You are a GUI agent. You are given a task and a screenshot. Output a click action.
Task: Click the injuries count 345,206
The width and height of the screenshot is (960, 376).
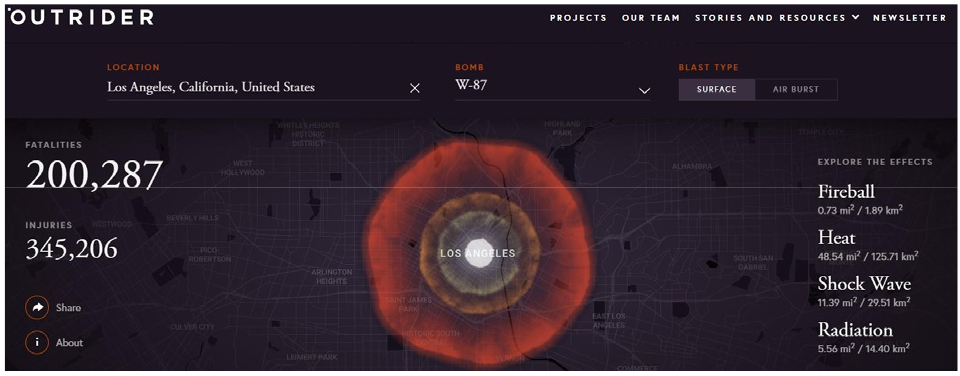(x=72, y=248)
